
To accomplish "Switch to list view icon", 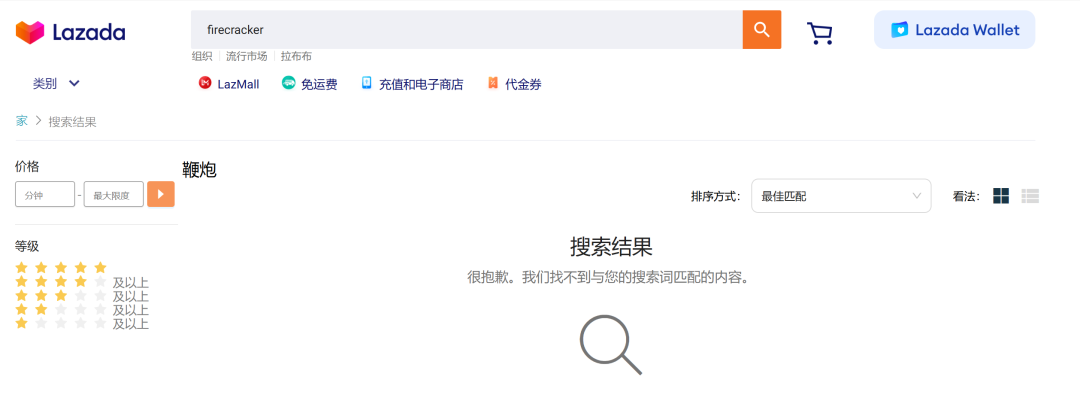I will [1030, 196].
